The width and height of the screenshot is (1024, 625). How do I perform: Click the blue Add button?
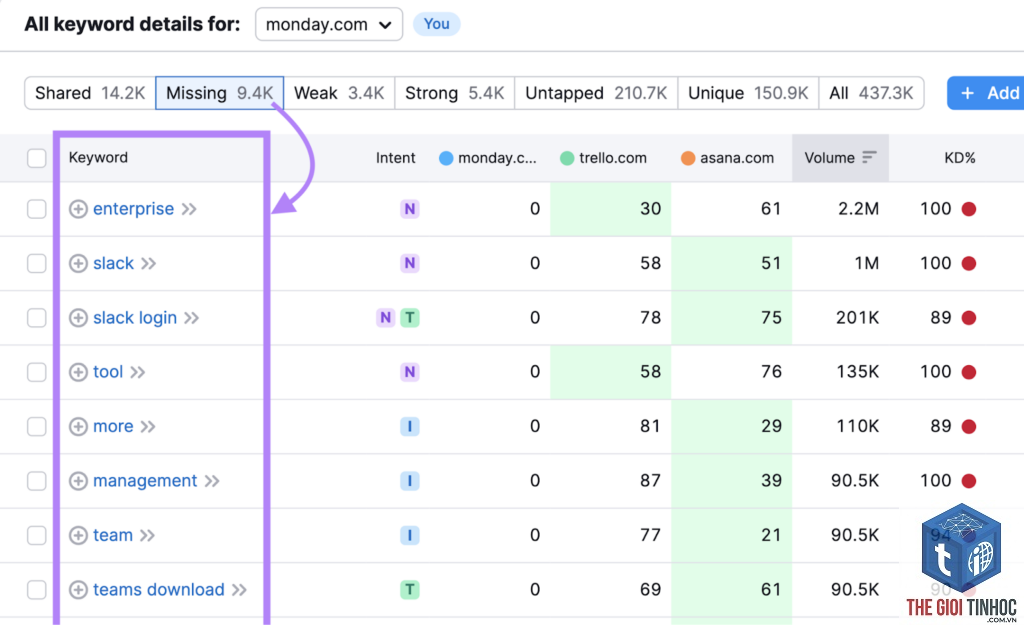(x=986, y=93)
